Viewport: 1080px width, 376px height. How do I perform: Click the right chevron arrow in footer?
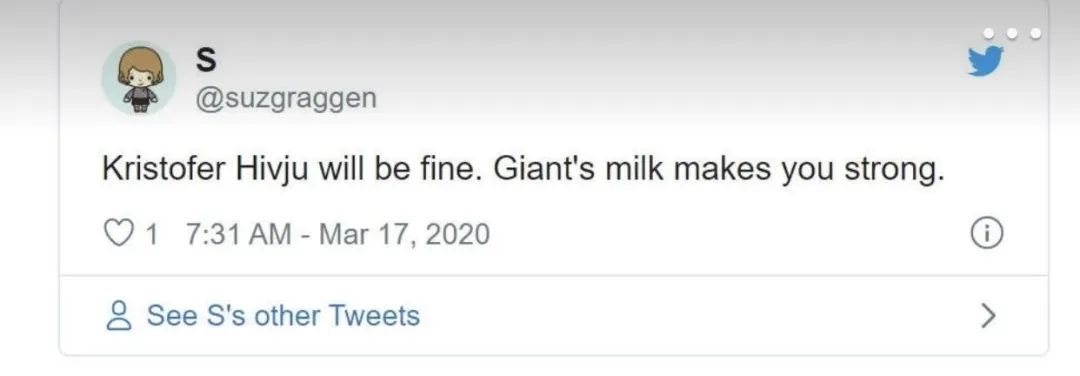[x=988, y=316]
